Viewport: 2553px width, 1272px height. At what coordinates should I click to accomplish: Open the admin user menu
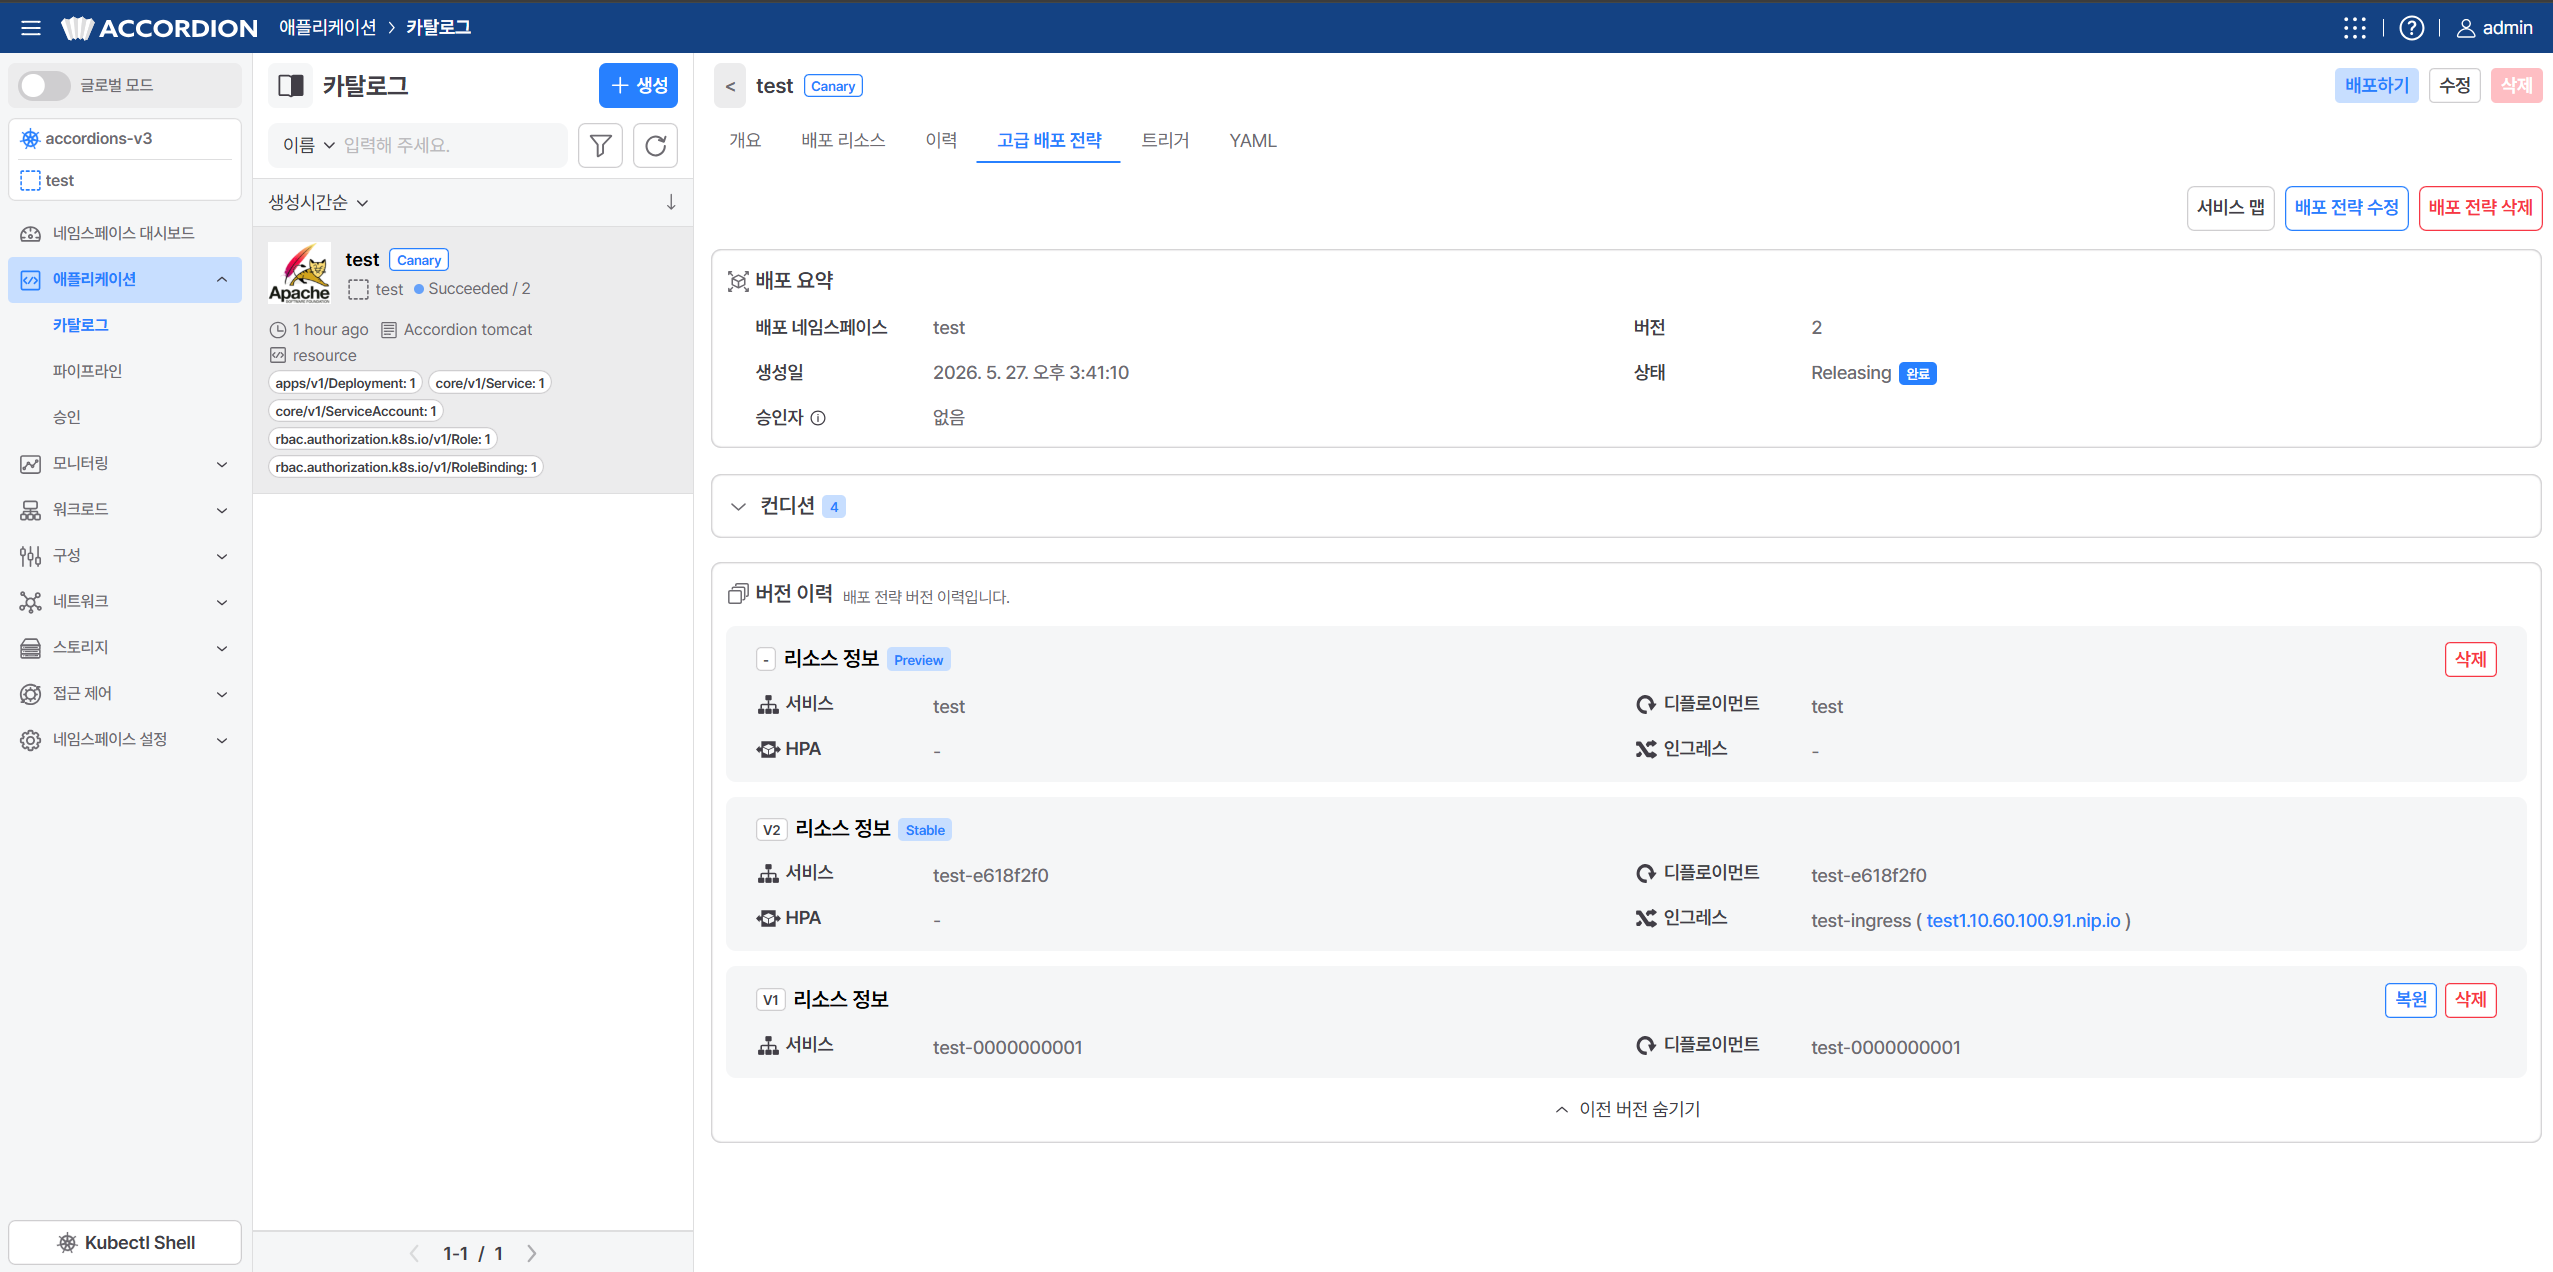click(2494, 28)
